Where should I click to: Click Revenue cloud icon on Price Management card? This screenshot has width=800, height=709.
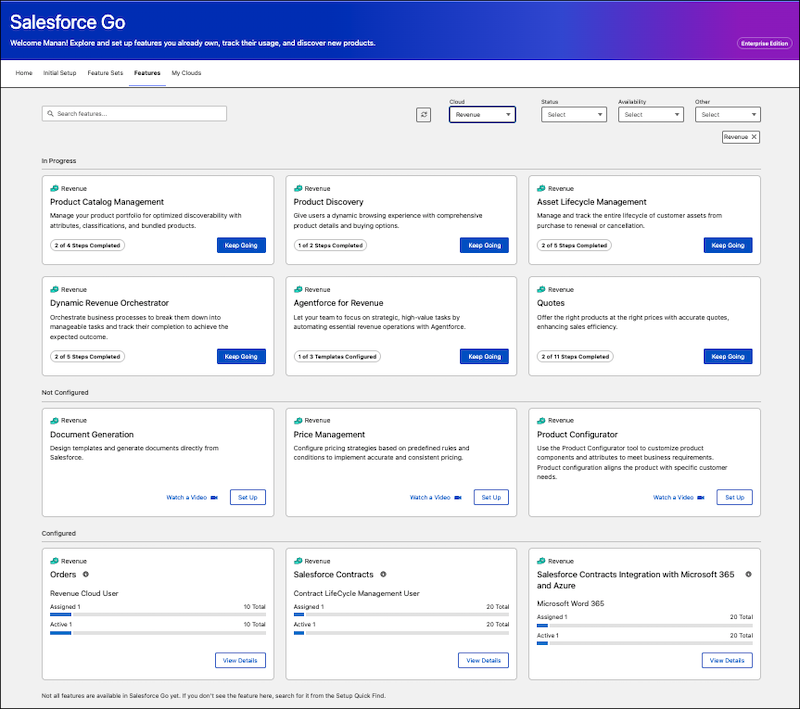pyautogui.click(x=298, y=421)
